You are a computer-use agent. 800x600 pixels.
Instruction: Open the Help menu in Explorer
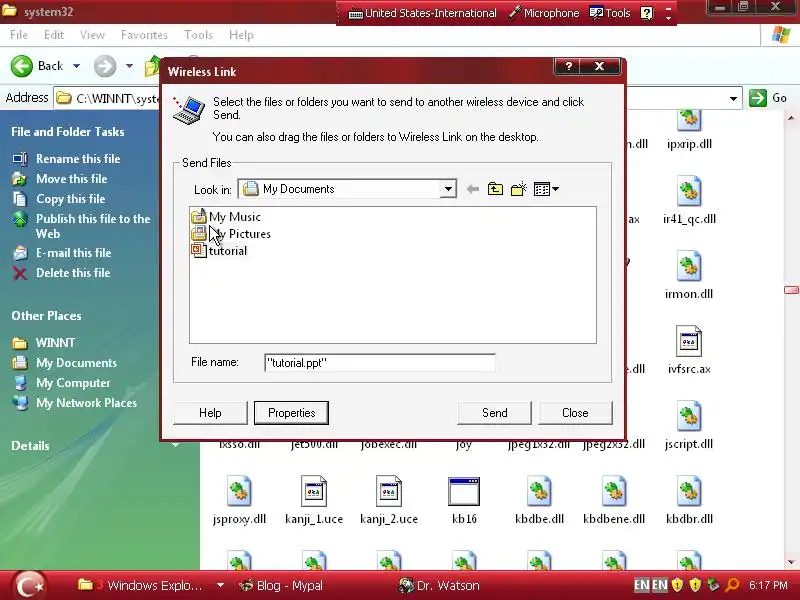[241, 35]
